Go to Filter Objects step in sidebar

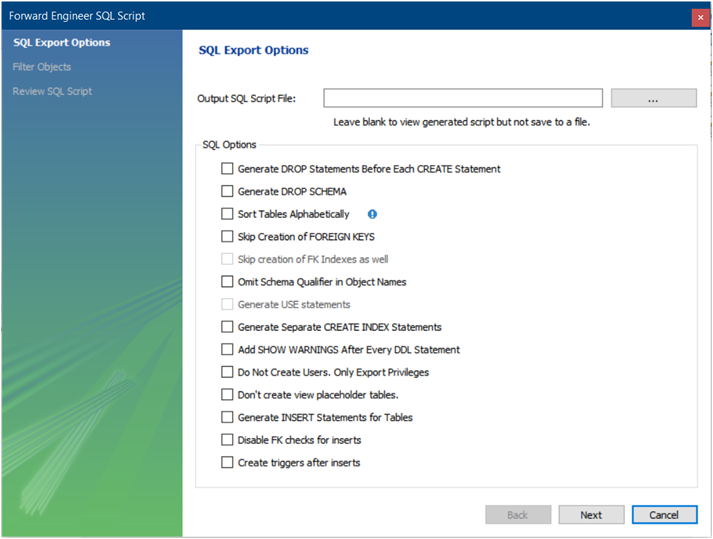pyautogui.click(x=42, y=67)
